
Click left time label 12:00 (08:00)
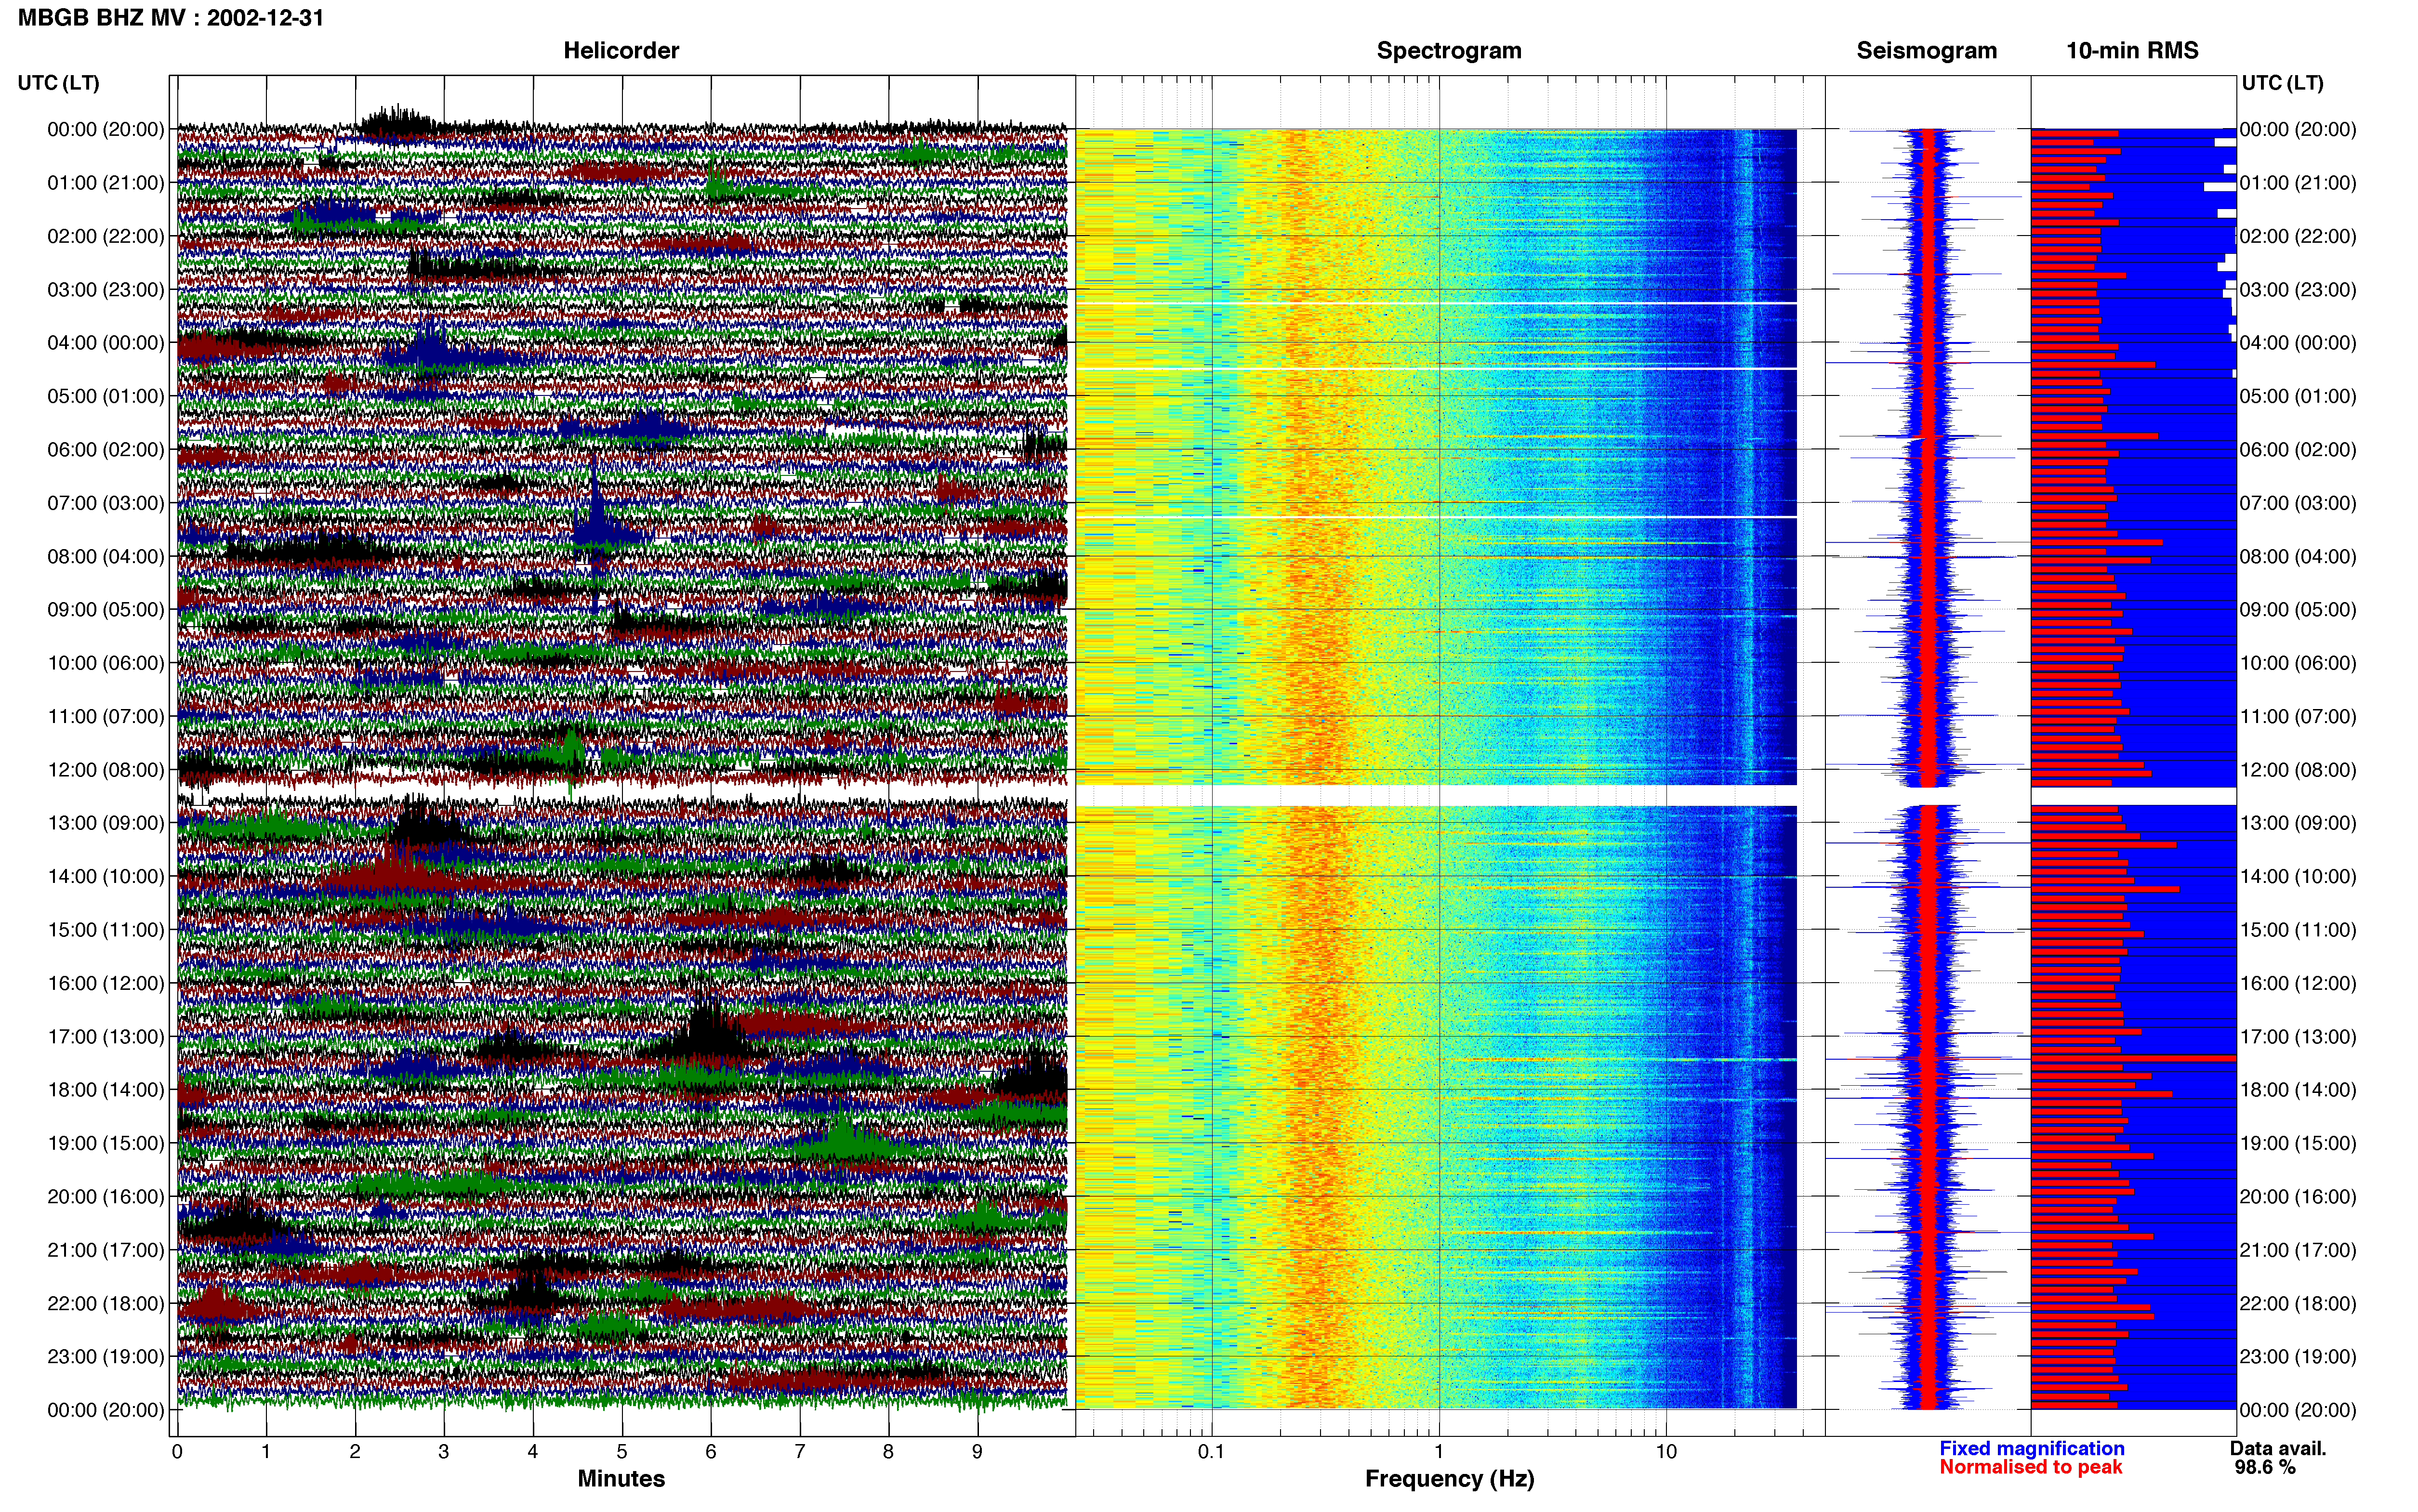(106, 770)
